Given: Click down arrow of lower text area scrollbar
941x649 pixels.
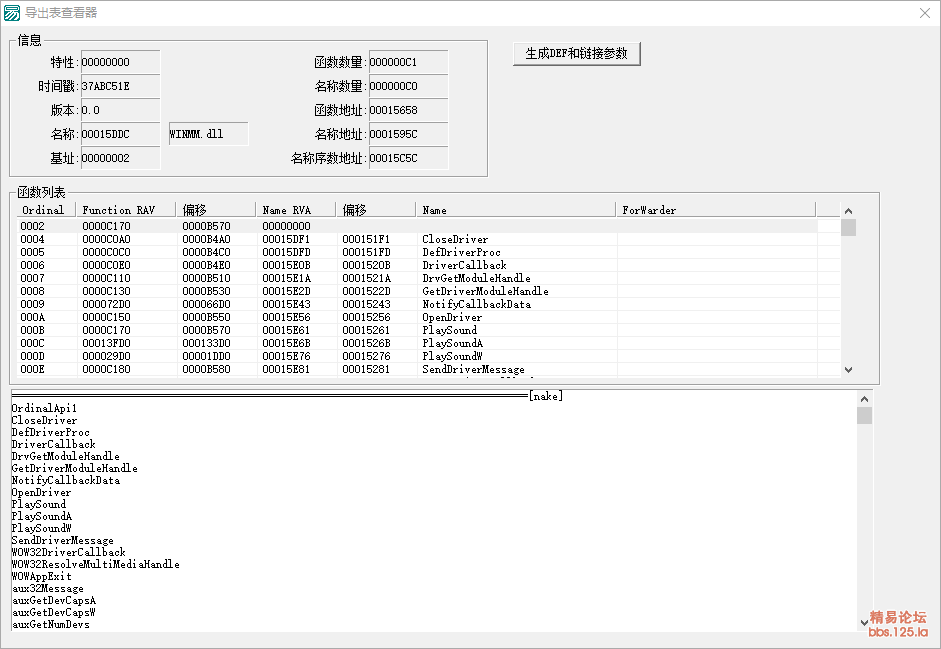Looking at the screenshot, I should pyautogui.click(x=864, y=622).
